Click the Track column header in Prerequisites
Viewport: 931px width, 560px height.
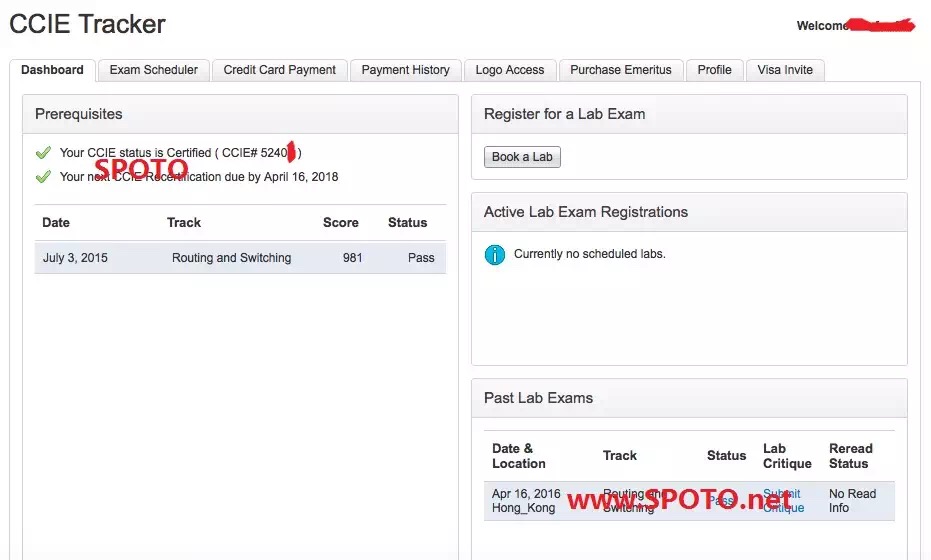coord(184,223)
